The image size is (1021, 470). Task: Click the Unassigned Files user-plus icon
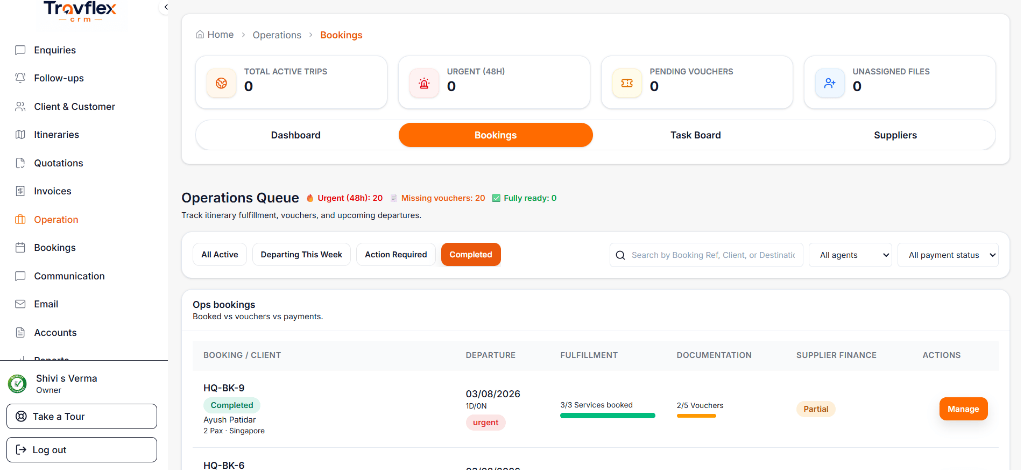click(x=830, y=83)
